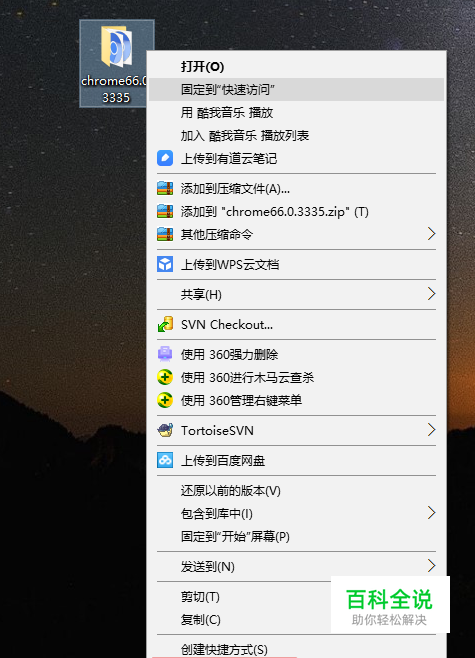Choose 固定到"开始"屏幕(P)
The image size is (475, 658).
296,536
